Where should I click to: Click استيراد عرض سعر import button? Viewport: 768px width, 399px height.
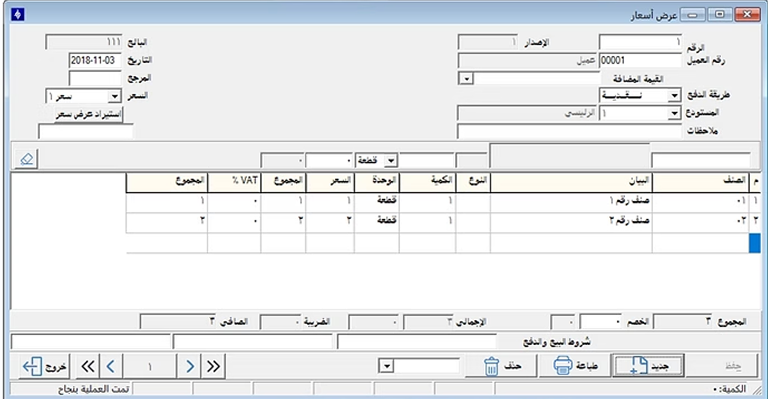(88, 115)
